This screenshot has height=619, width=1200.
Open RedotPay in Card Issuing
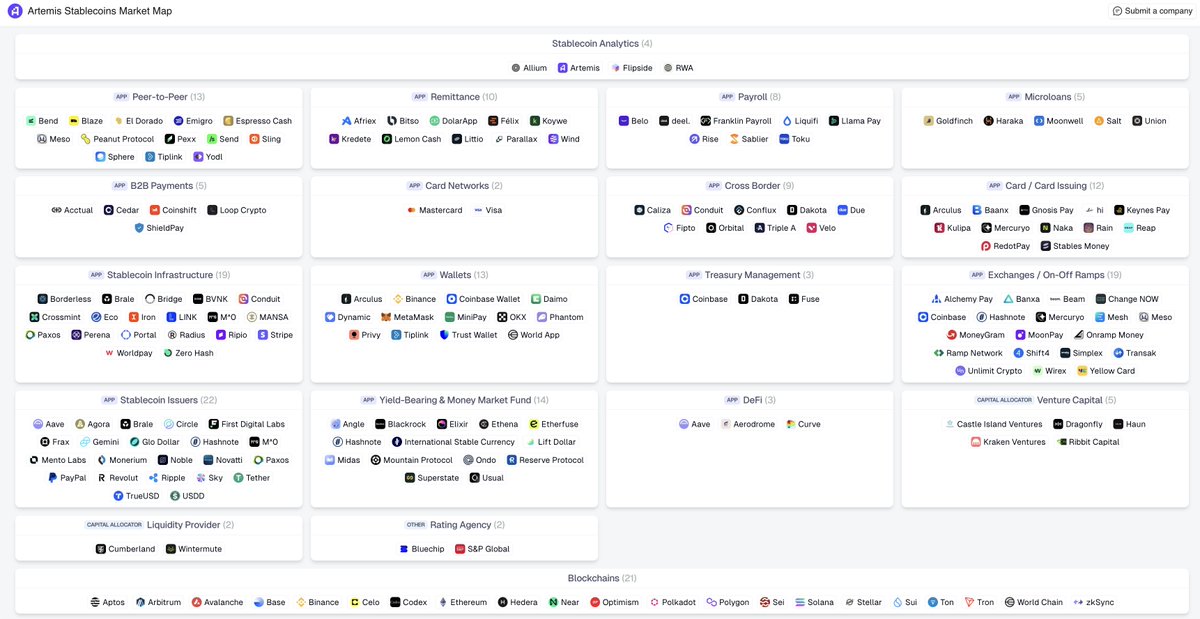[x=1005, y=246]
